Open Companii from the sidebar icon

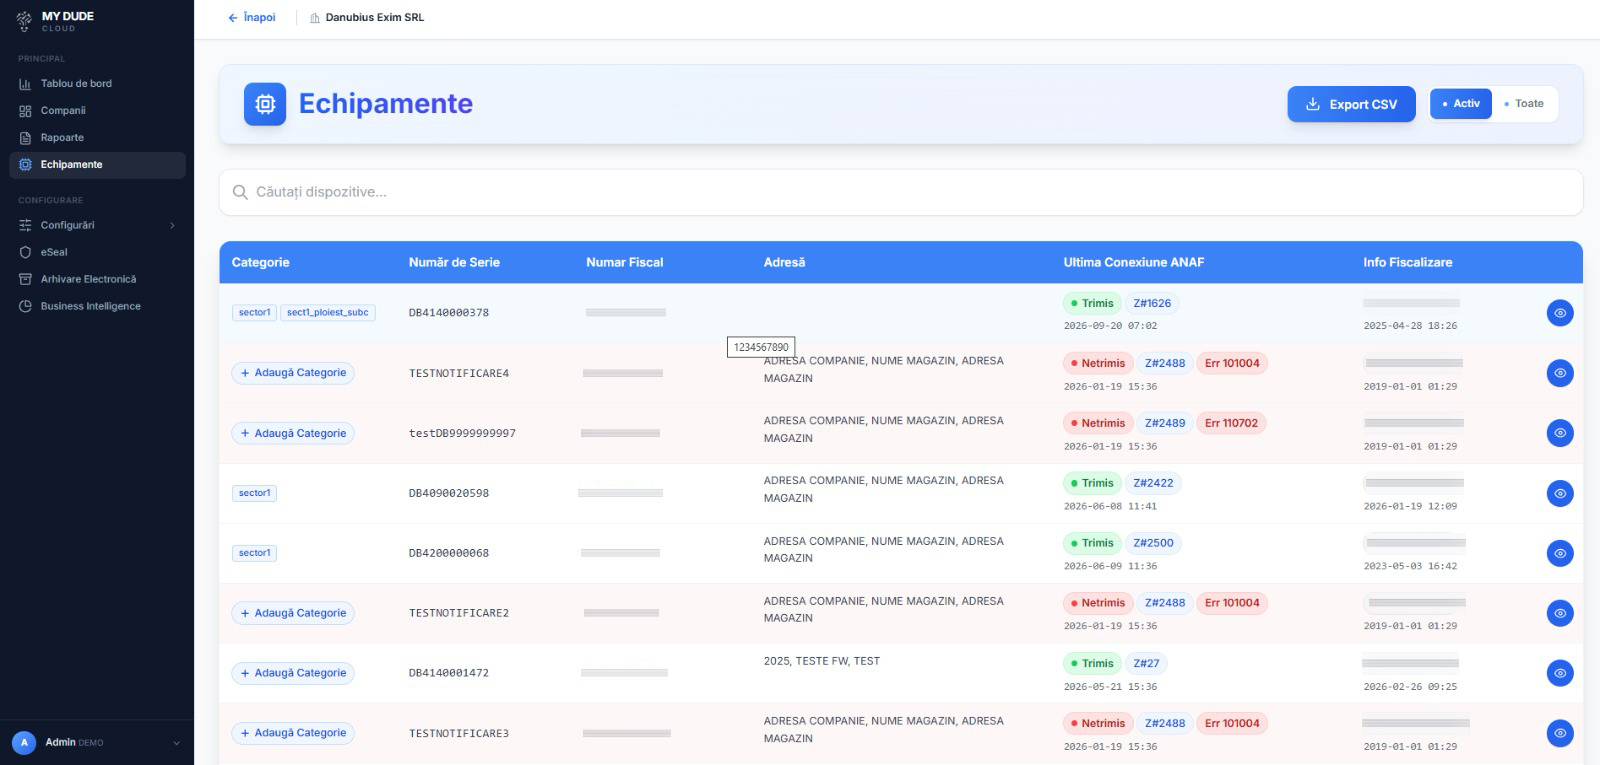(25, 111)
